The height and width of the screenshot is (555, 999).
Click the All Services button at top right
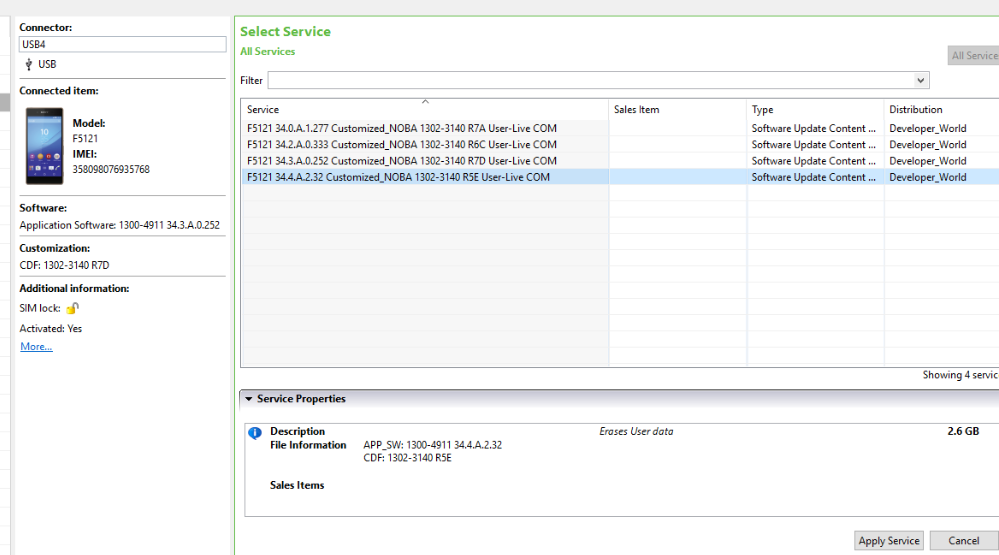[974, 55]
